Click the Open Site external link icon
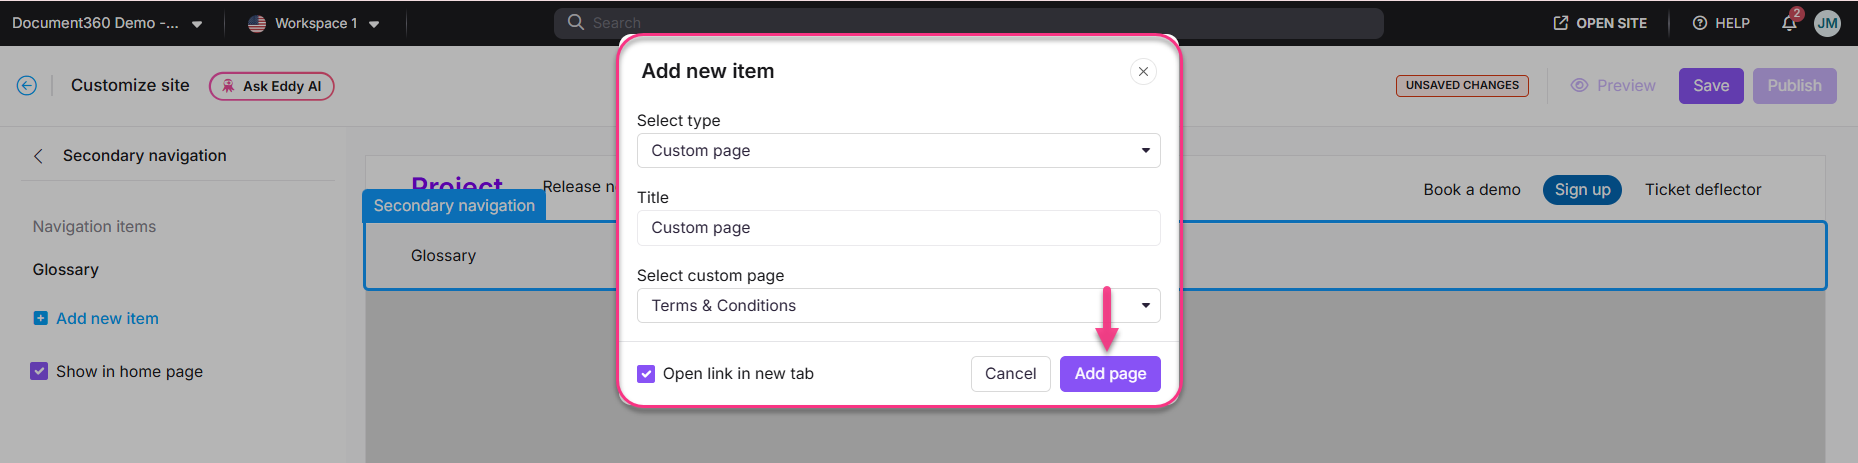The width and height of the screenshot is (1858, 463). point(1560,23)
